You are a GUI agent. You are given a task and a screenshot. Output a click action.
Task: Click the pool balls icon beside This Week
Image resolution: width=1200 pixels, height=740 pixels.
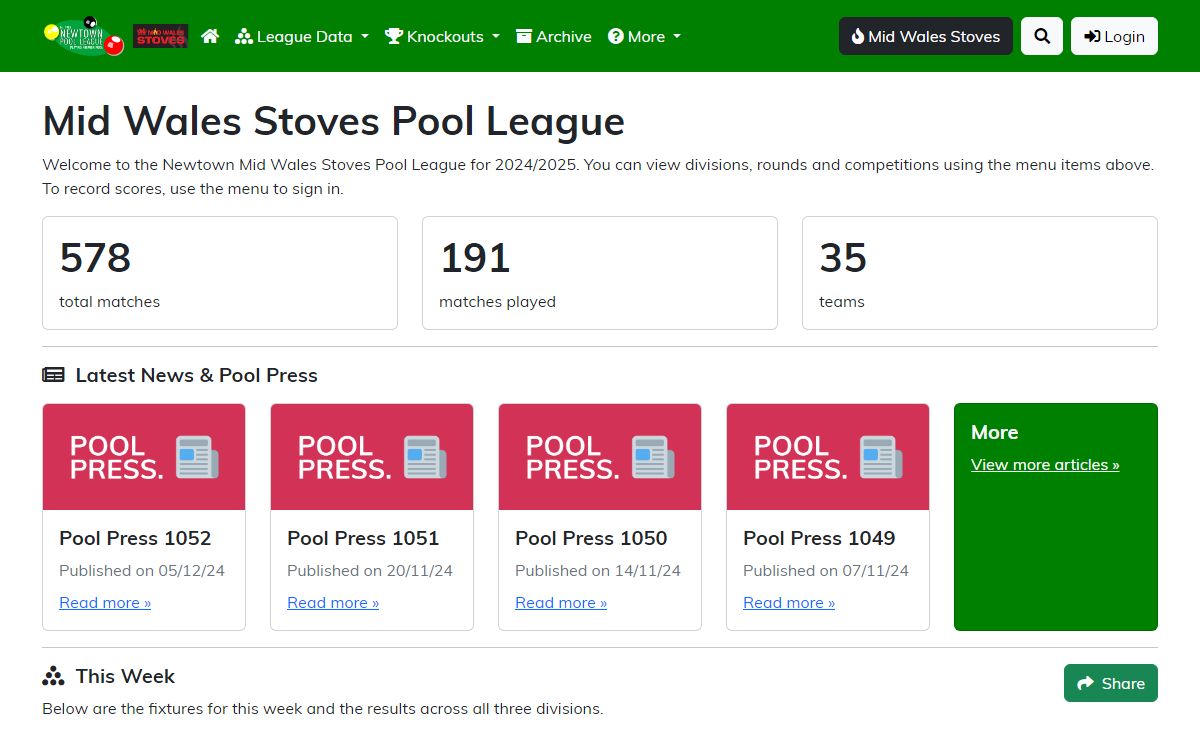pyautogui.click(x=53, y=676)
